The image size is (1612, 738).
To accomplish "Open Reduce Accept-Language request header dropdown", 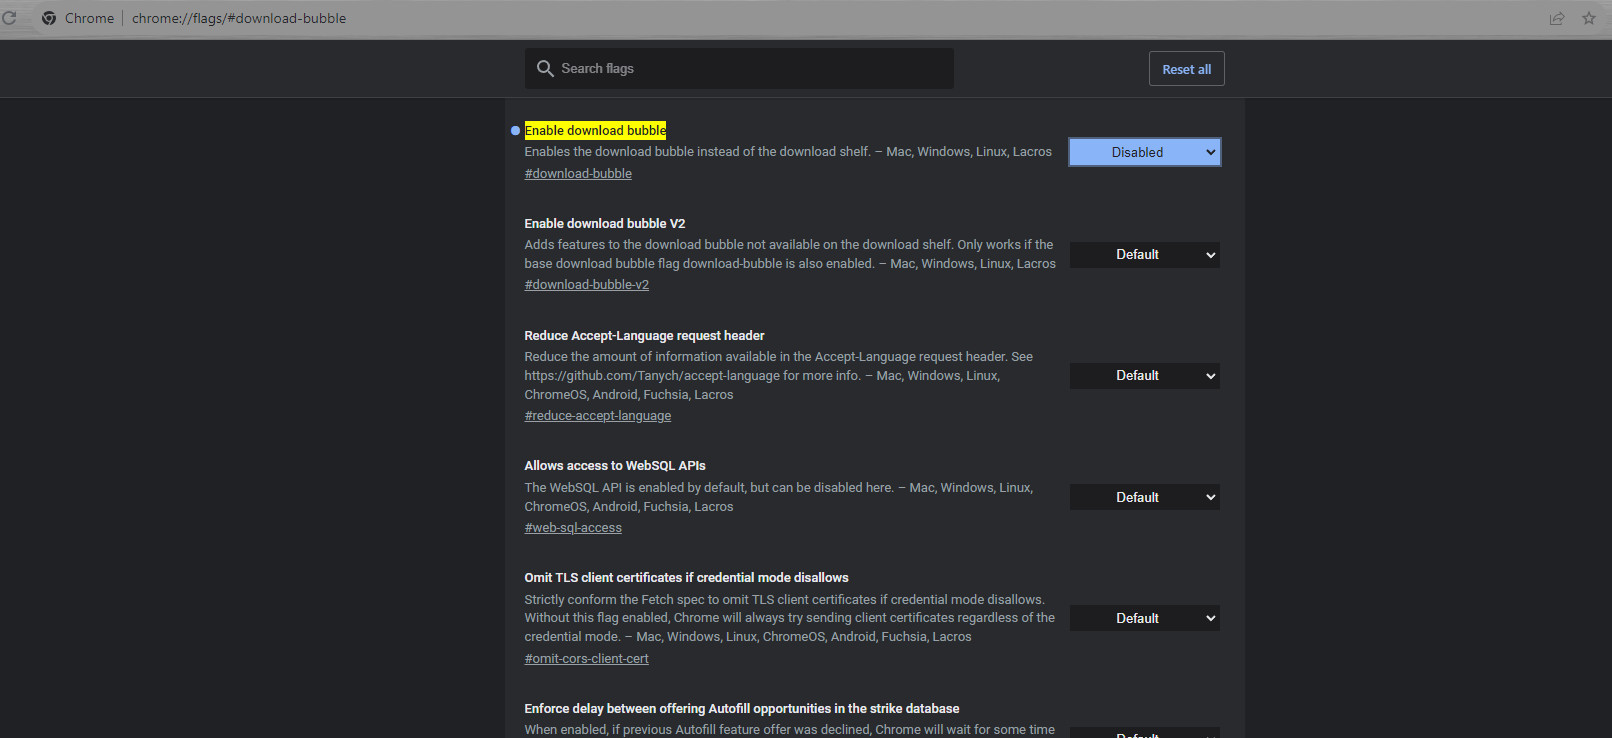I will pos(1144,376).
